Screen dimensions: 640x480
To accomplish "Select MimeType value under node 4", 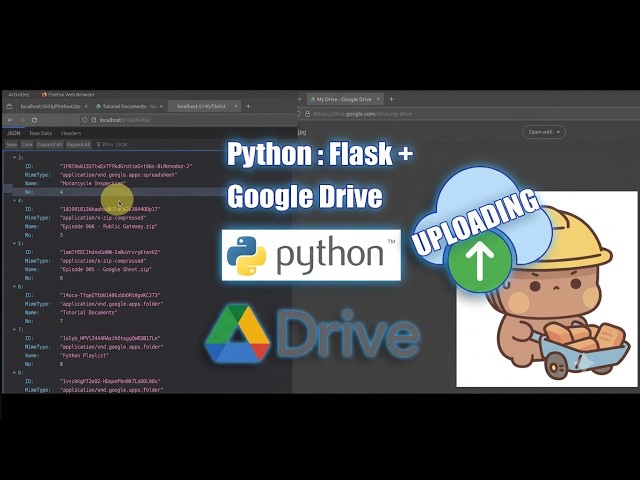I will click(103, 218).
